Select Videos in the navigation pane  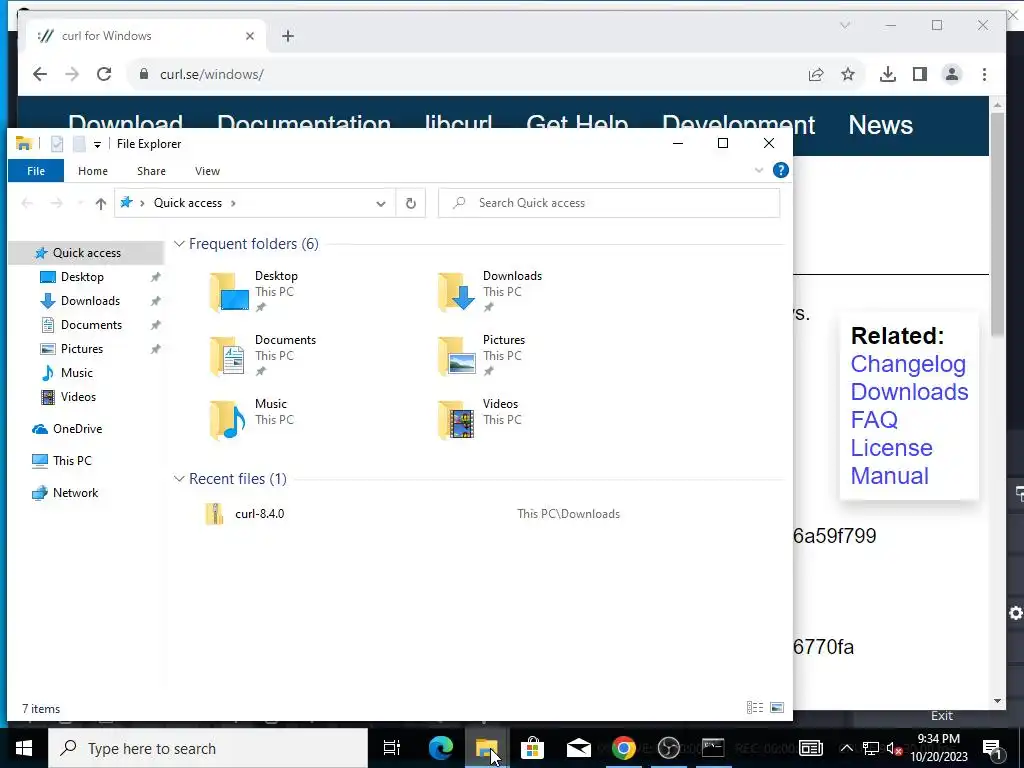pos(78,397)
